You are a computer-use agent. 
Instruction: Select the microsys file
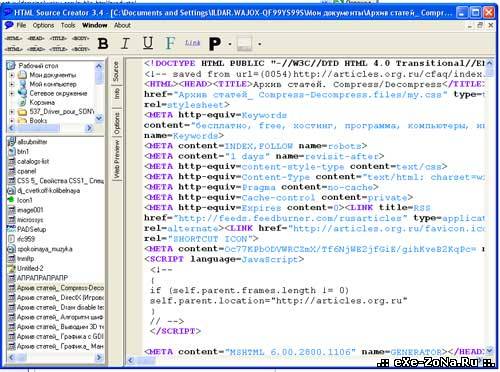point(30,220)
